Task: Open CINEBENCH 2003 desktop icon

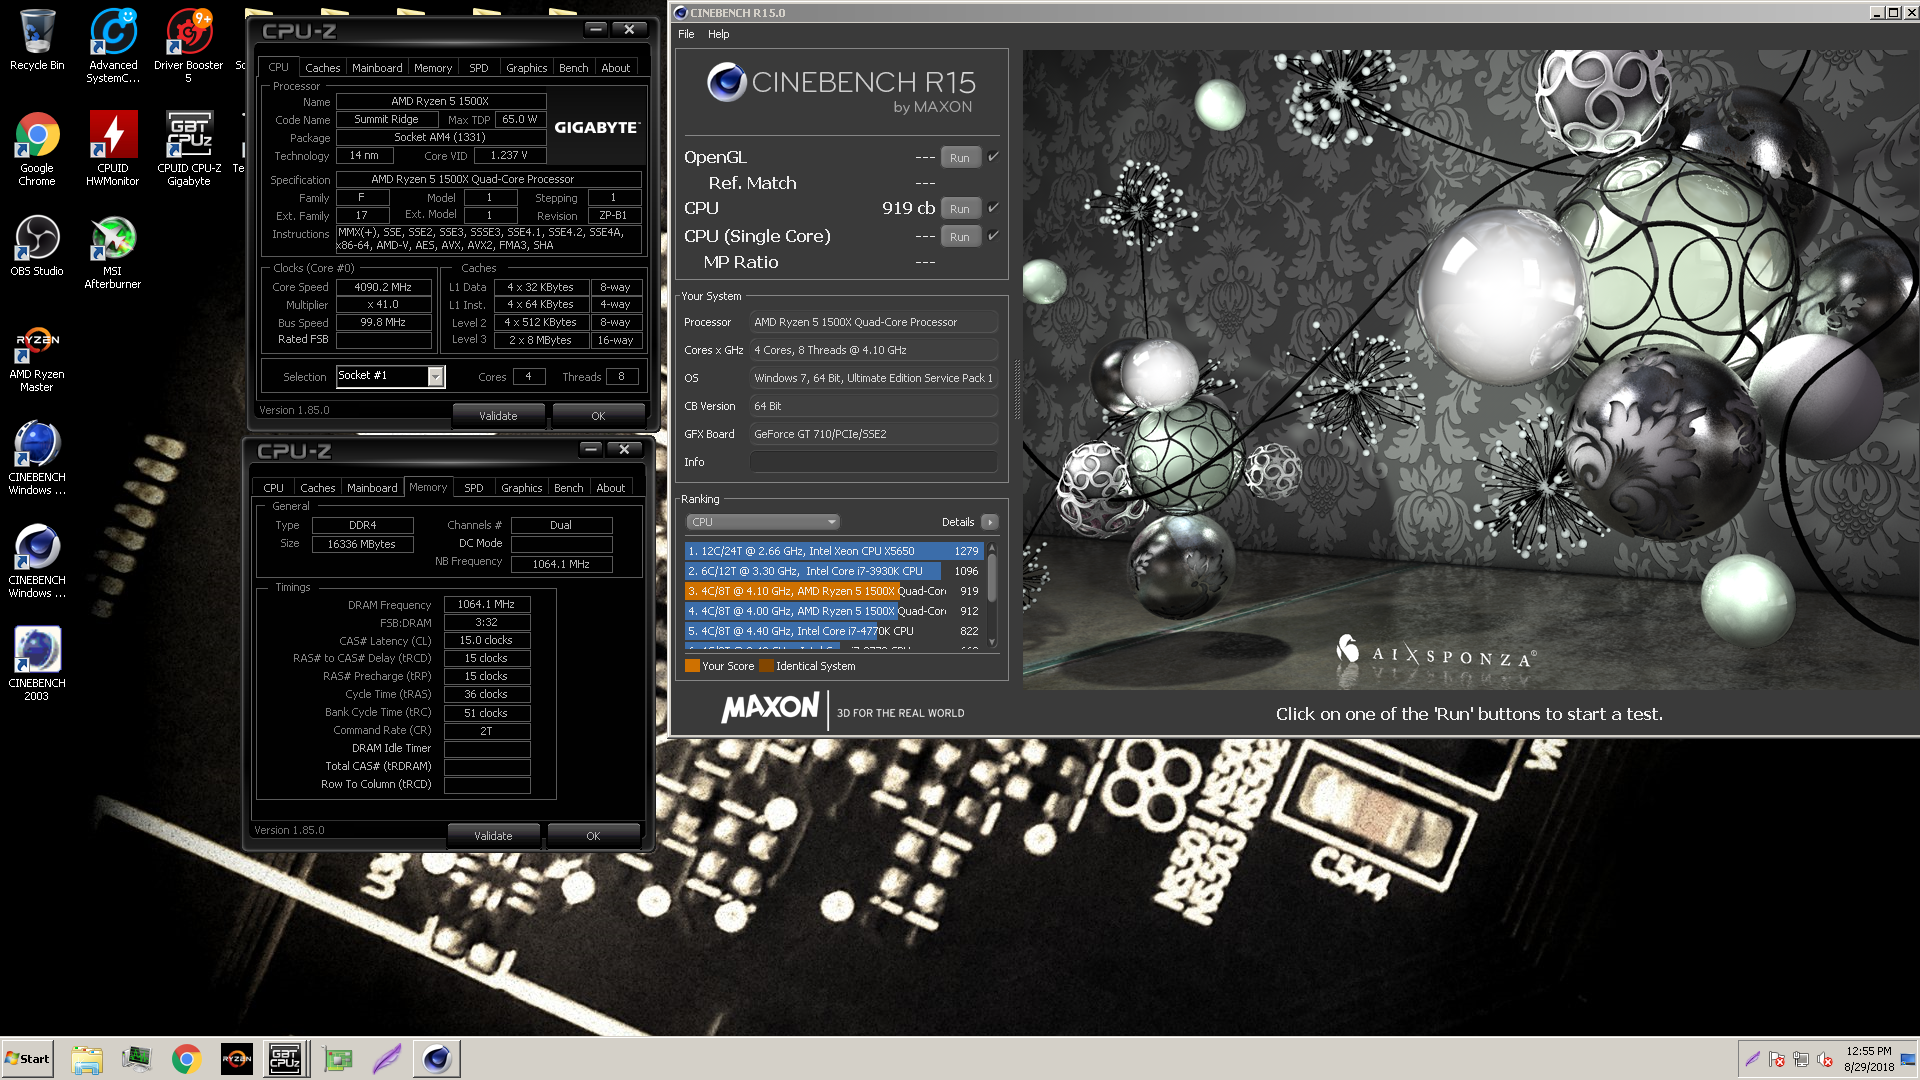Action: (x=37, y=663)
